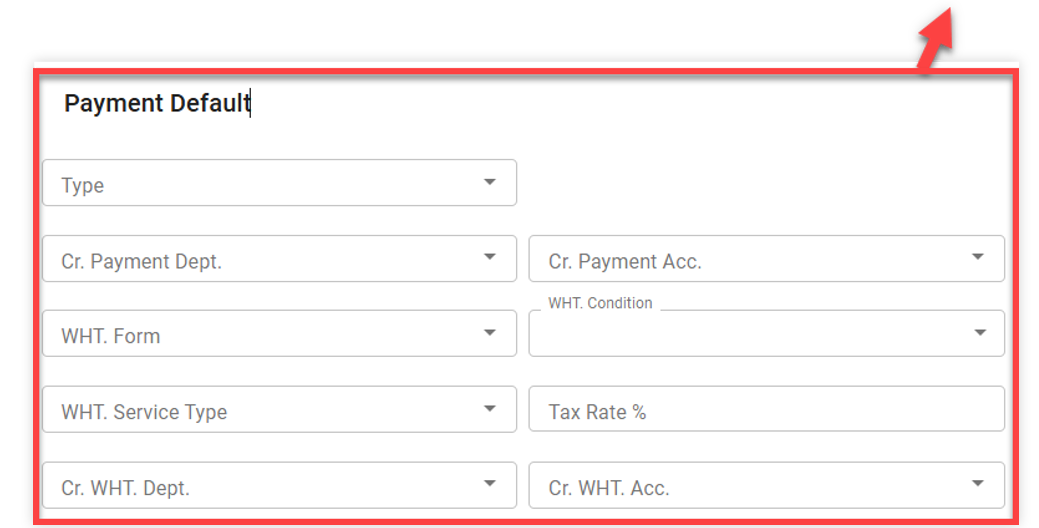Open Cr. Payment Acc. by its placeholder text
Screen dimensions: 1039x528
click(x=625, y=262)
